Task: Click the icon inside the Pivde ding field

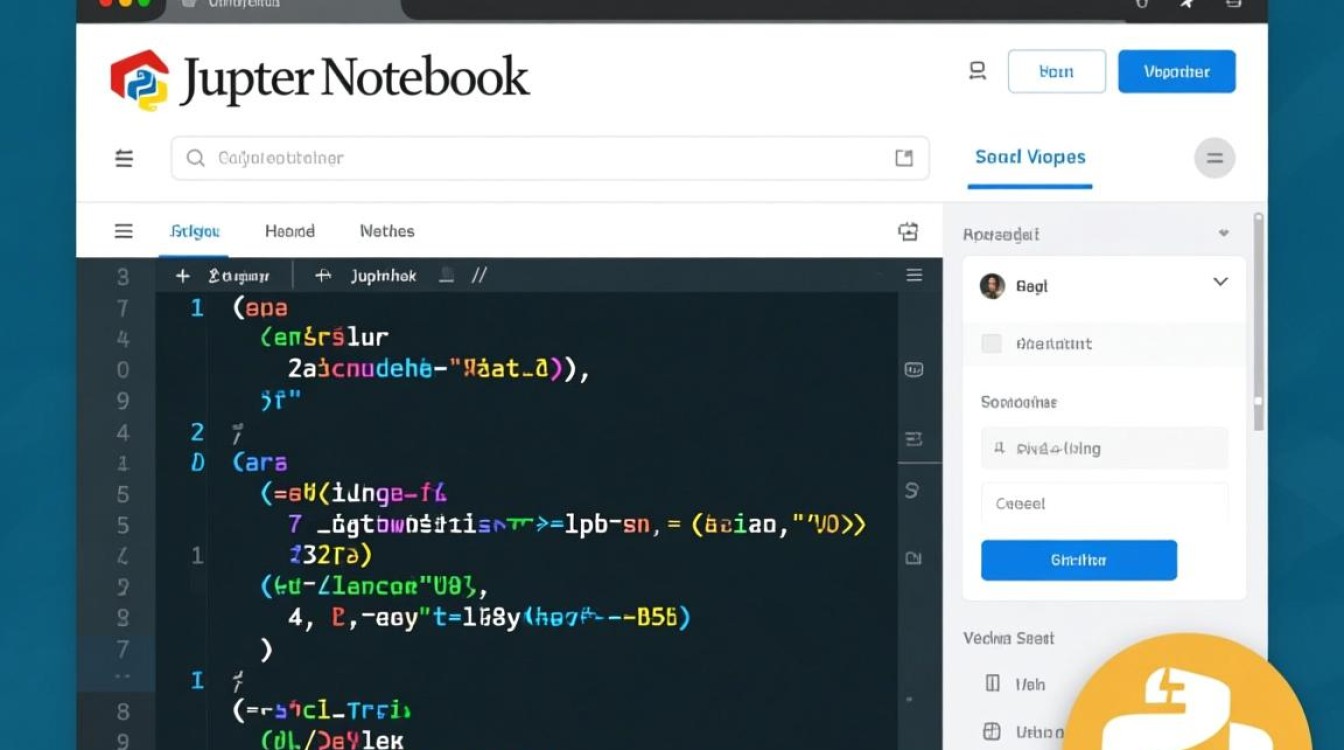Action: [999, 448]
